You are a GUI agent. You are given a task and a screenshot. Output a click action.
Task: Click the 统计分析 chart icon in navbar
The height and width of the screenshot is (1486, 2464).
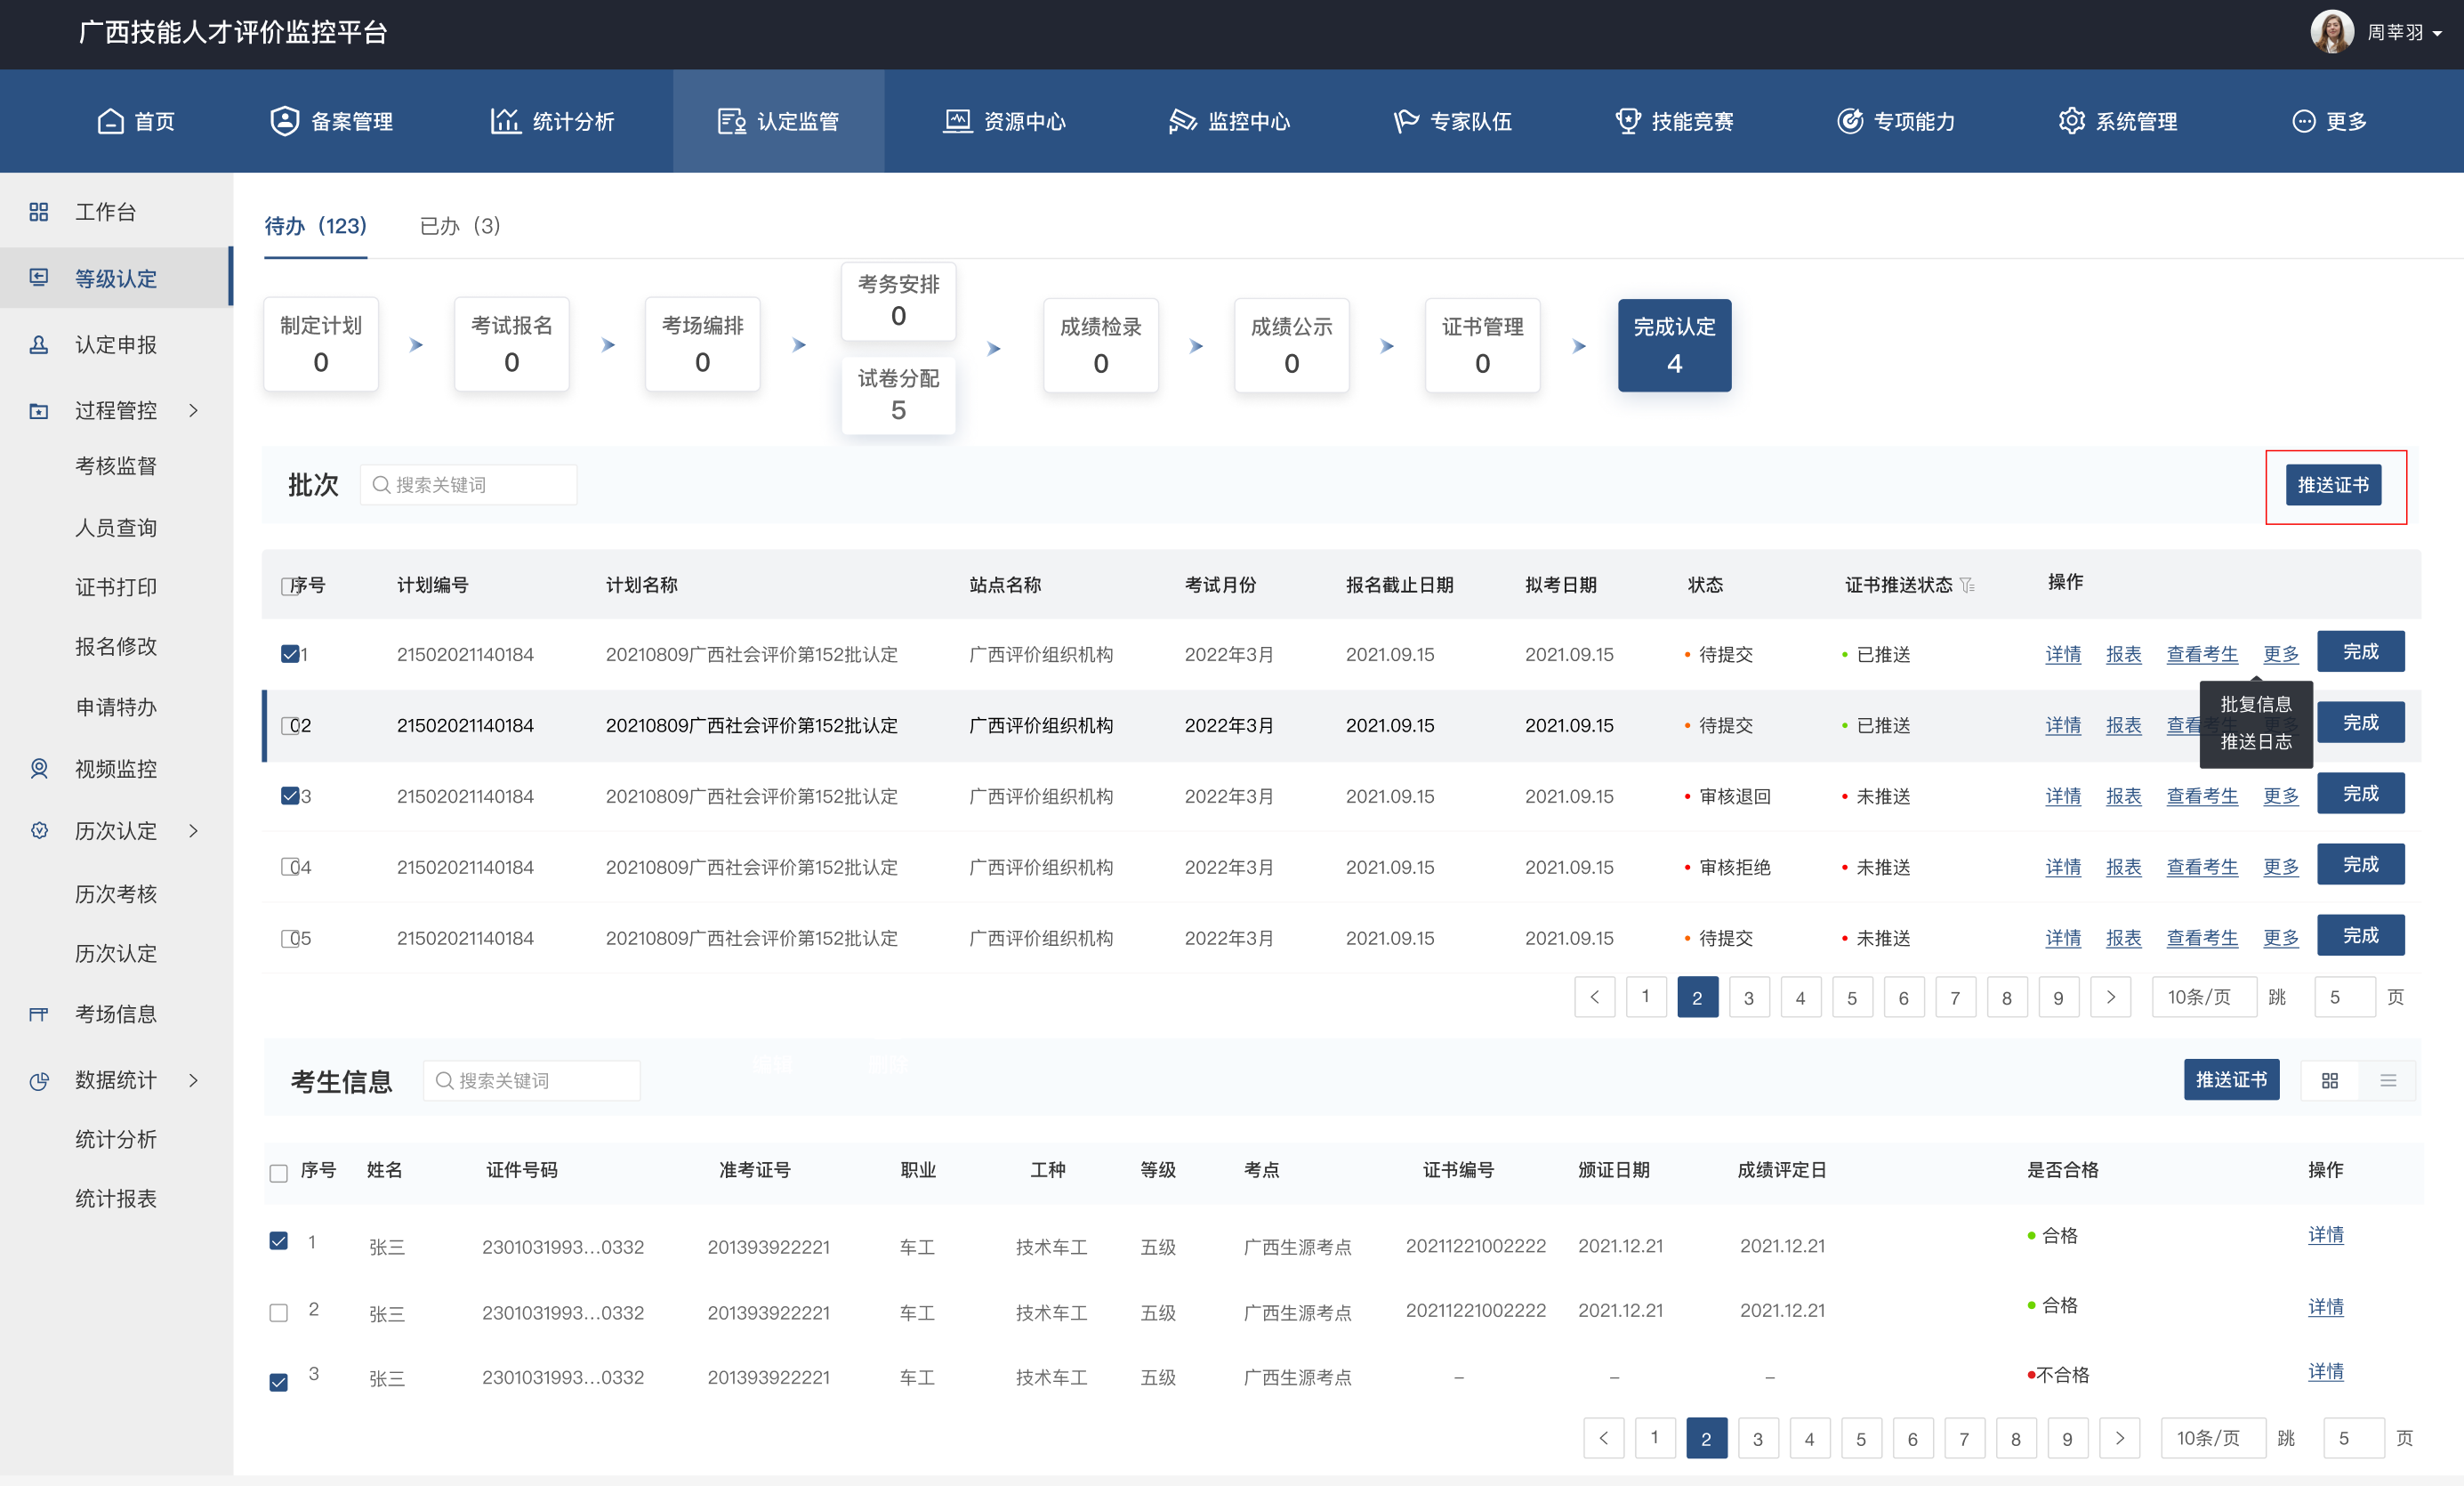click(x=505, y=121)
